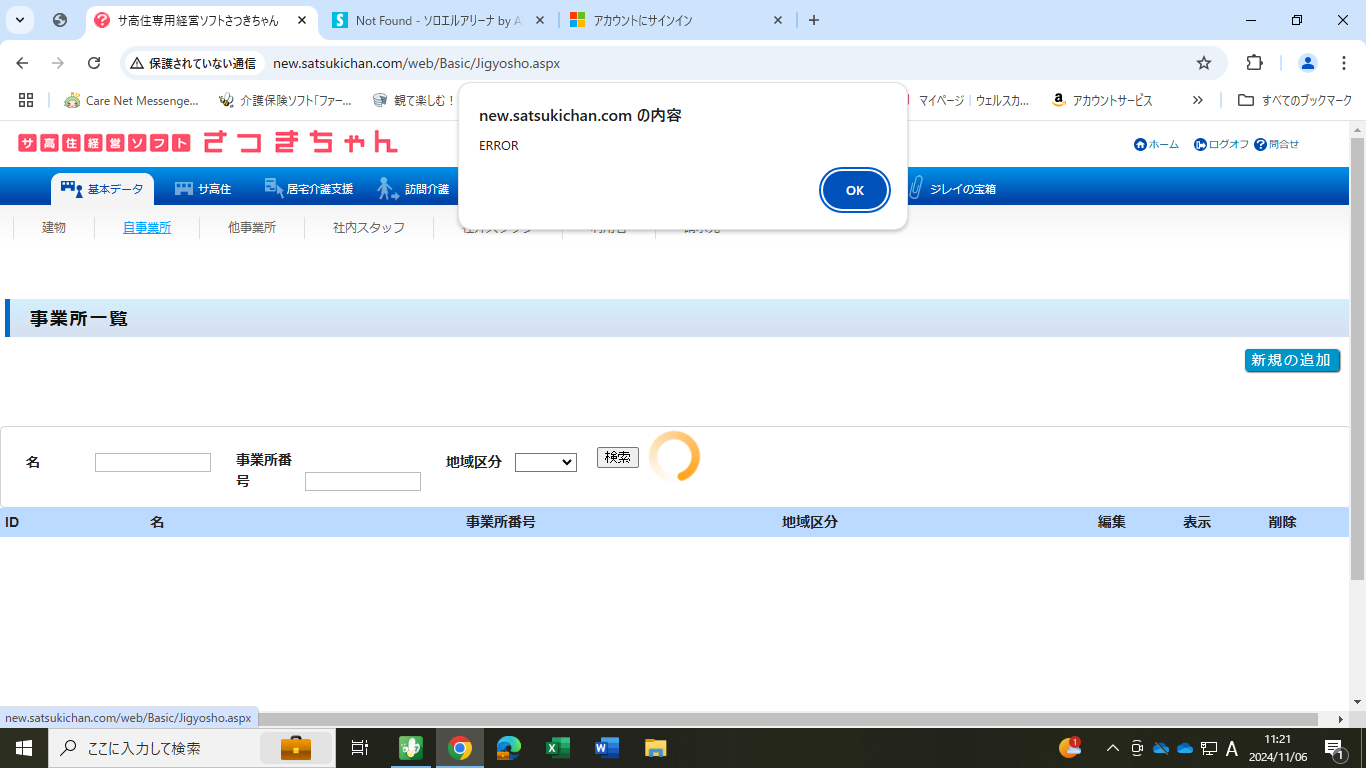Bookmark this page with the star icon
The width and height of the screenshot is (1366, 768).
tap(1204, 63)
